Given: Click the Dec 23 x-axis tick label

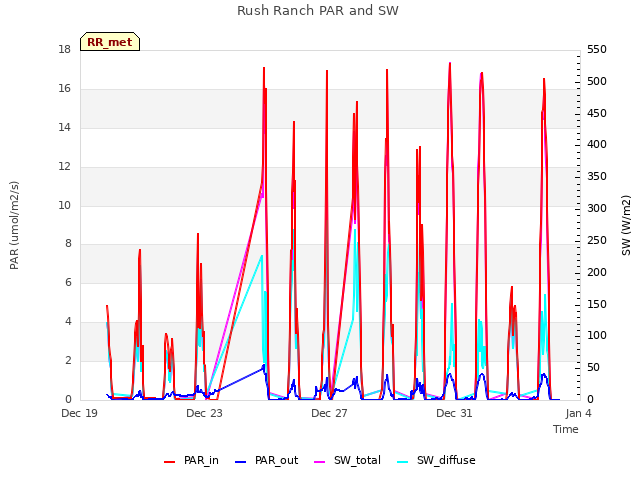Looking at the screenshot, I should (x=204, y=413).
